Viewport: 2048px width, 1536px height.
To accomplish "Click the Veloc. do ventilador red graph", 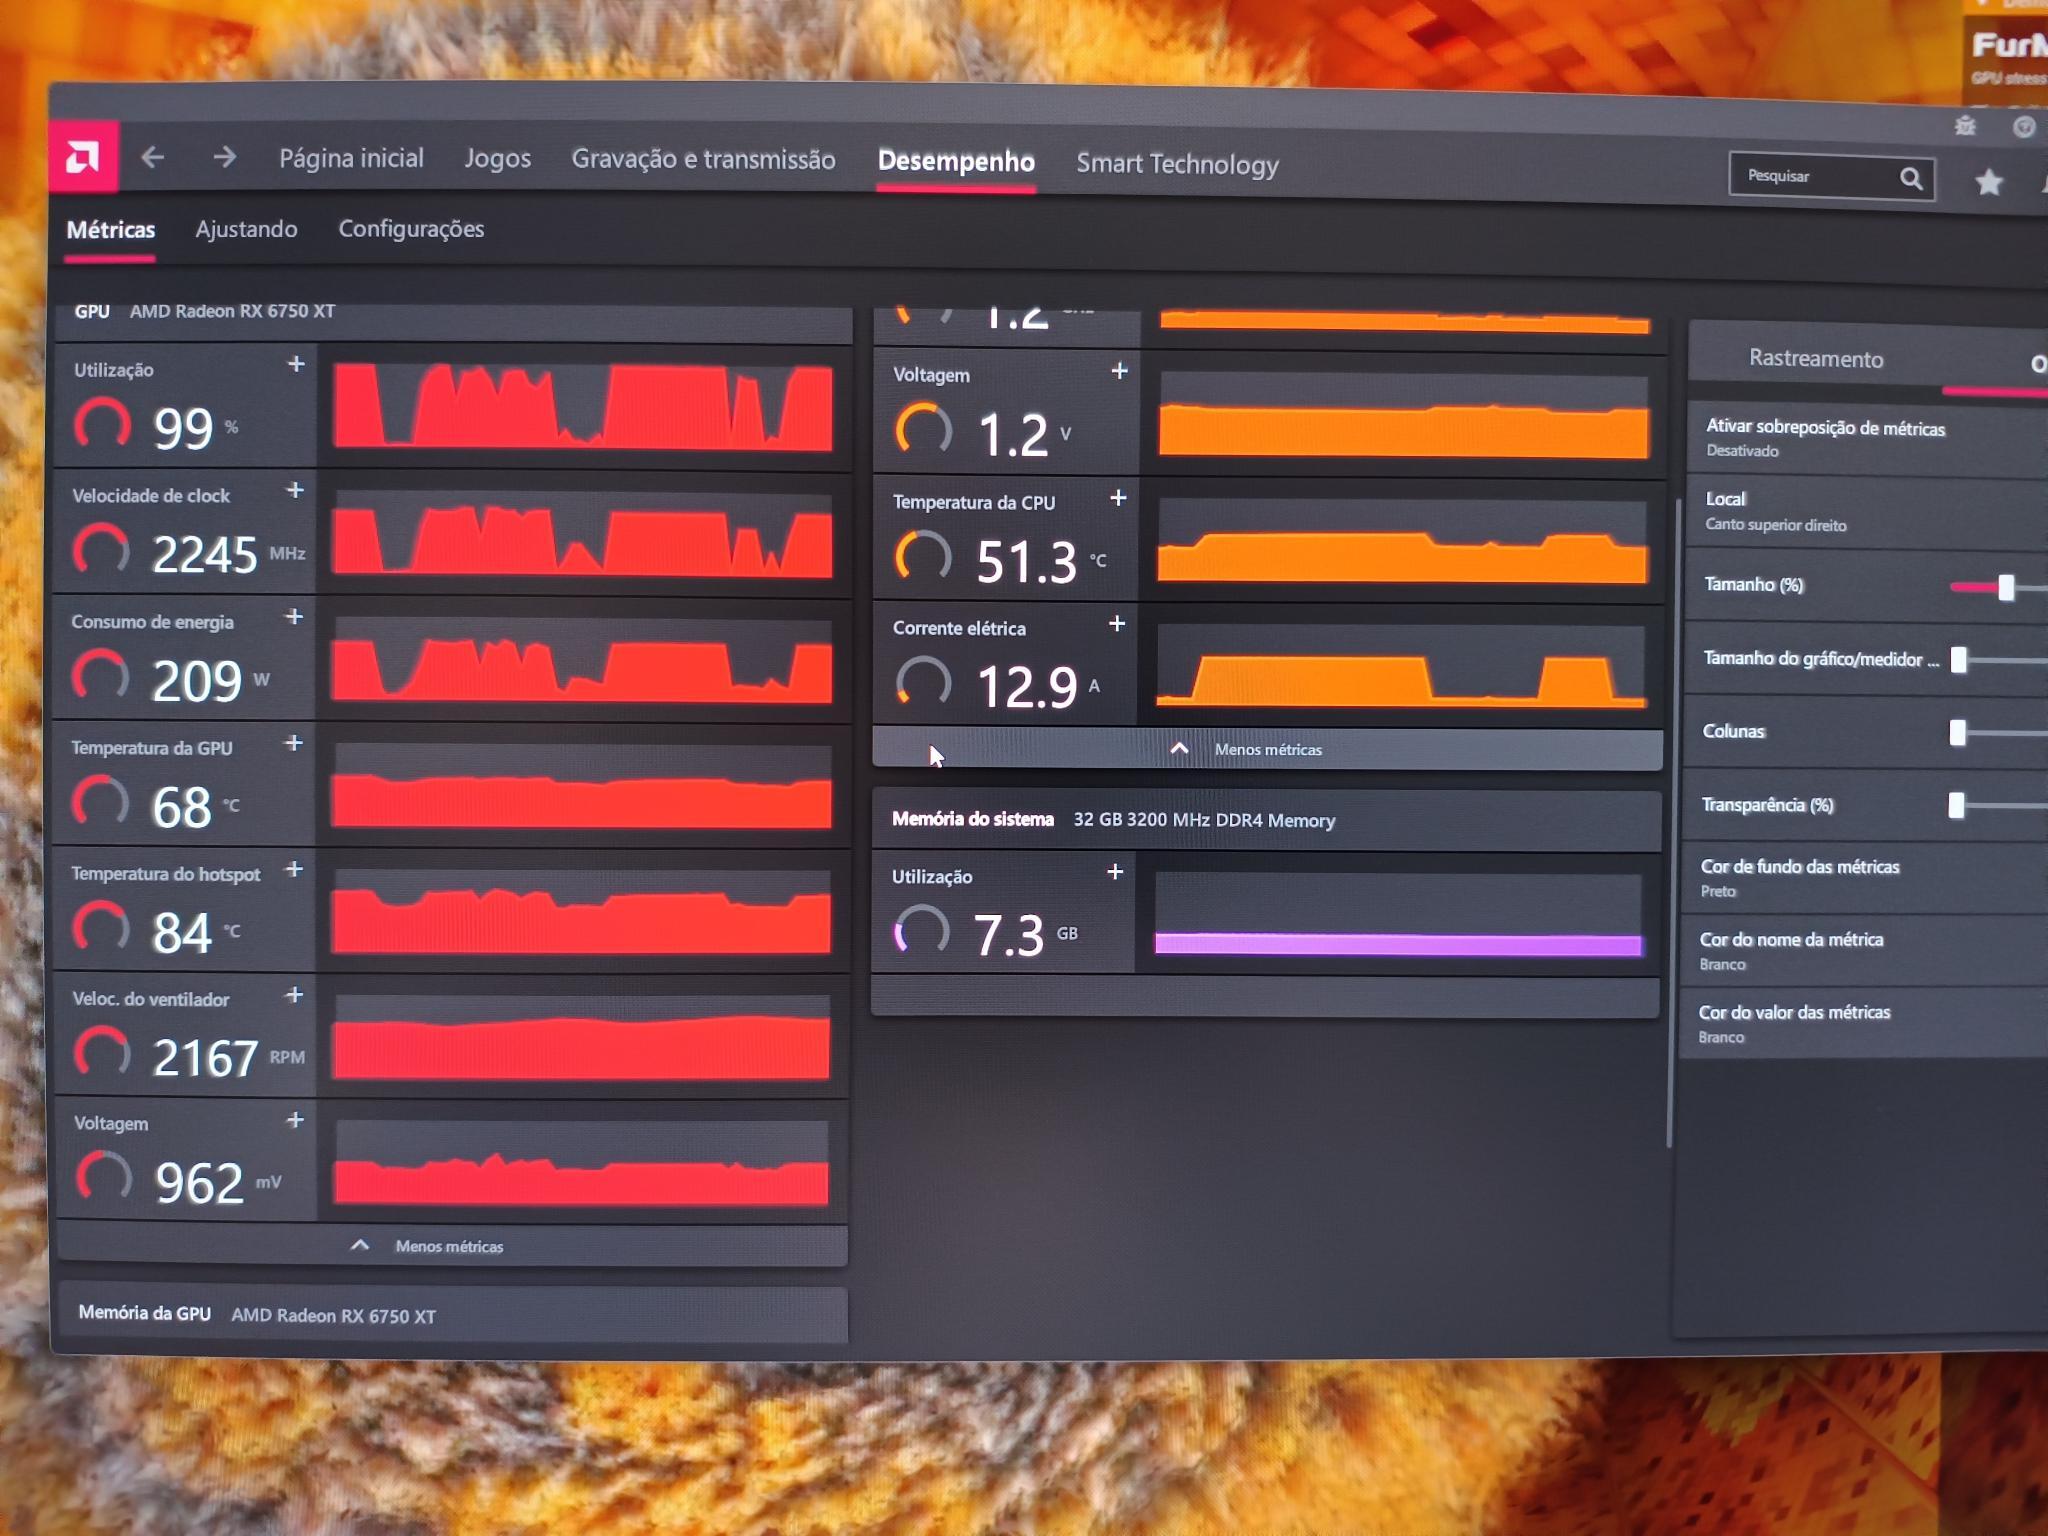I will tap(581, 1037).
